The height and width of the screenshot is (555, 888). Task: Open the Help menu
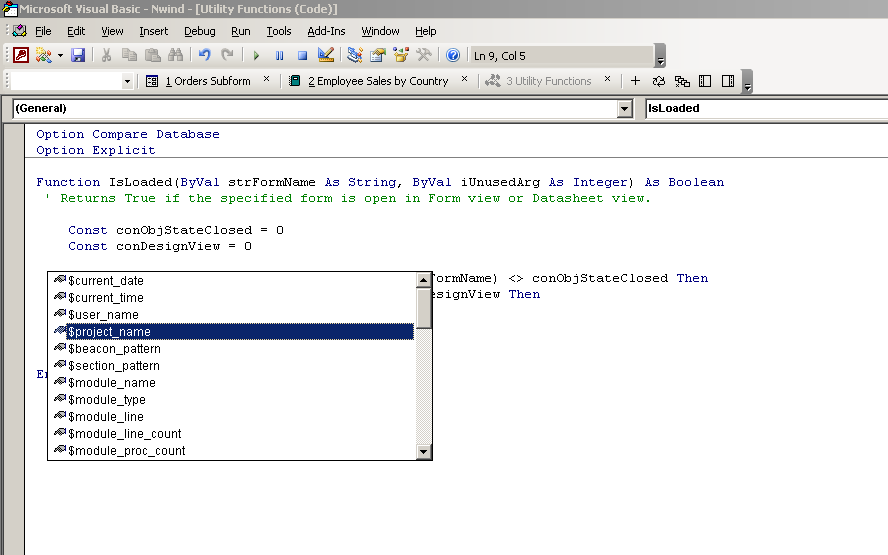[425, 31]
